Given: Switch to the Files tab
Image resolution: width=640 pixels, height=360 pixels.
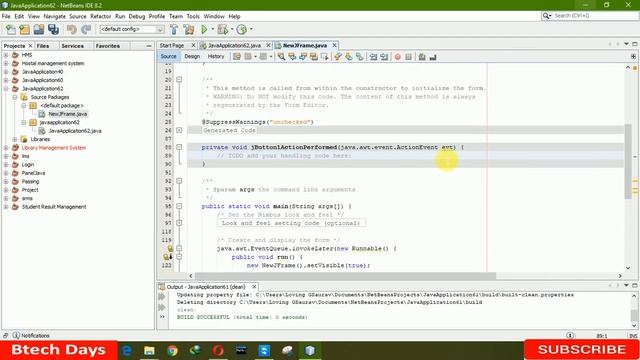Looking at the screenshot, I should [x=42, y=46].
